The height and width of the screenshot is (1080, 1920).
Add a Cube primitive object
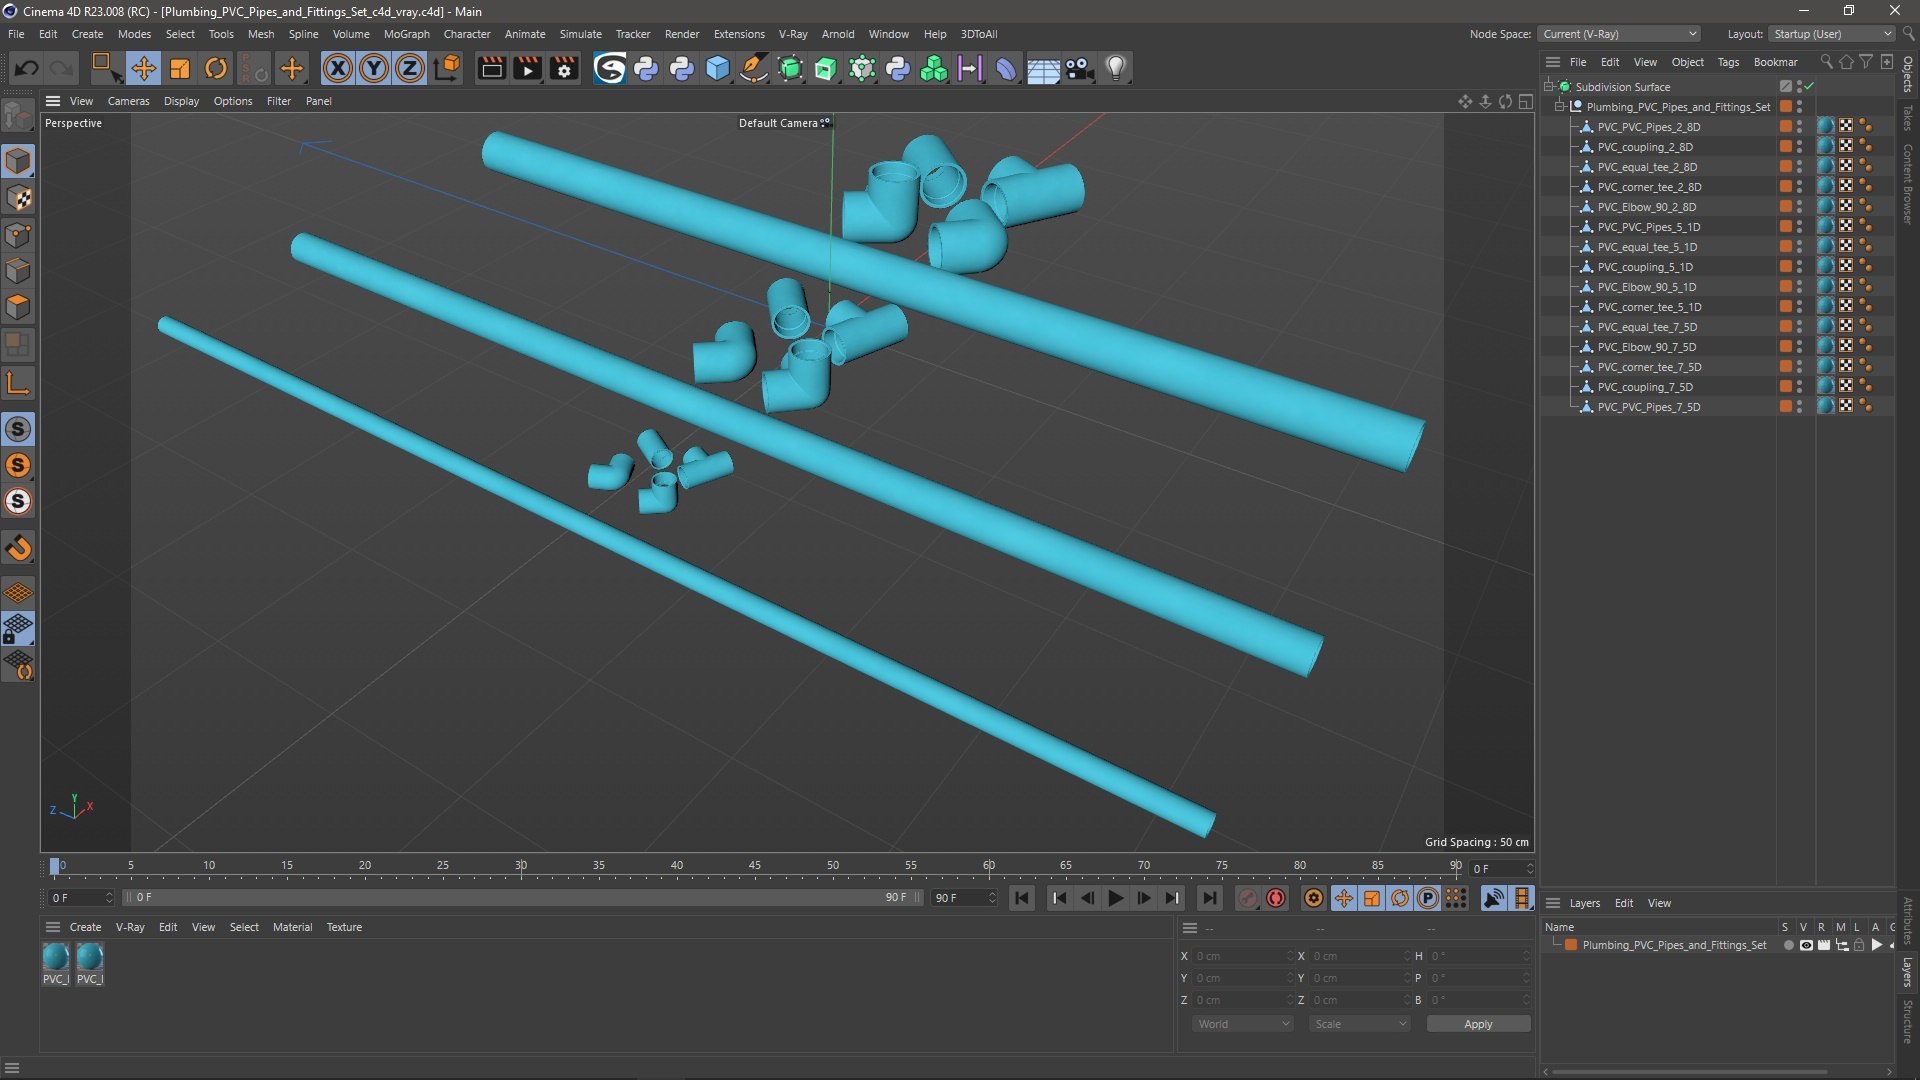[718, 68]
